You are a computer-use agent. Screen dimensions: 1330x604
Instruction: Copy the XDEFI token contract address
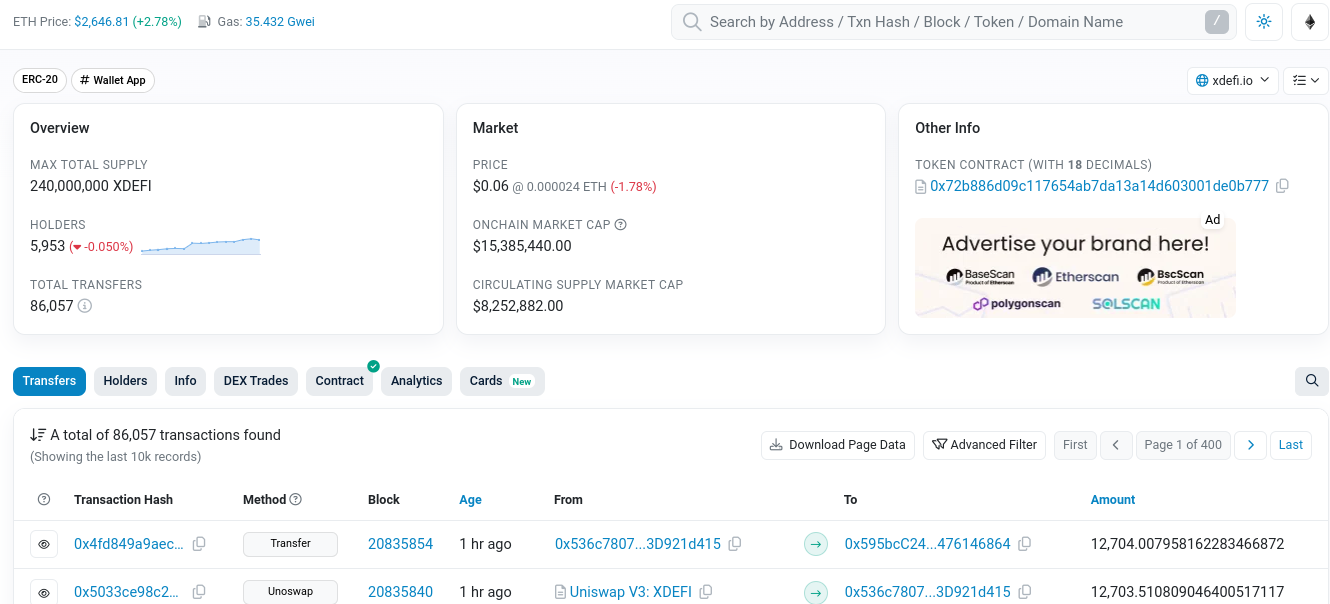[1283, 186]
